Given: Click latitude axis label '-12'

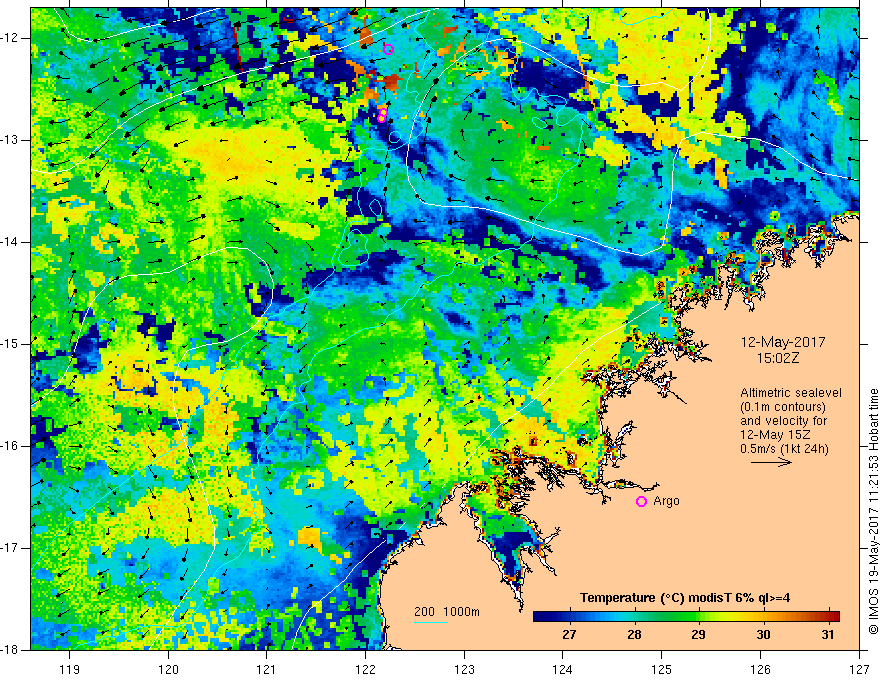Looking at the screenshot, I should [x=11, y=38].
